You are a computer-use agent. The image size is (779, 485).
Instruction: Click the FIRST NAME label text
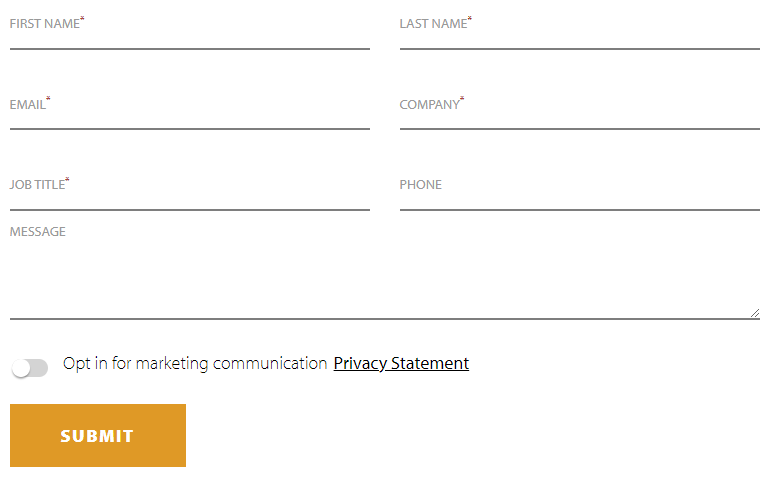pos(44,24)
